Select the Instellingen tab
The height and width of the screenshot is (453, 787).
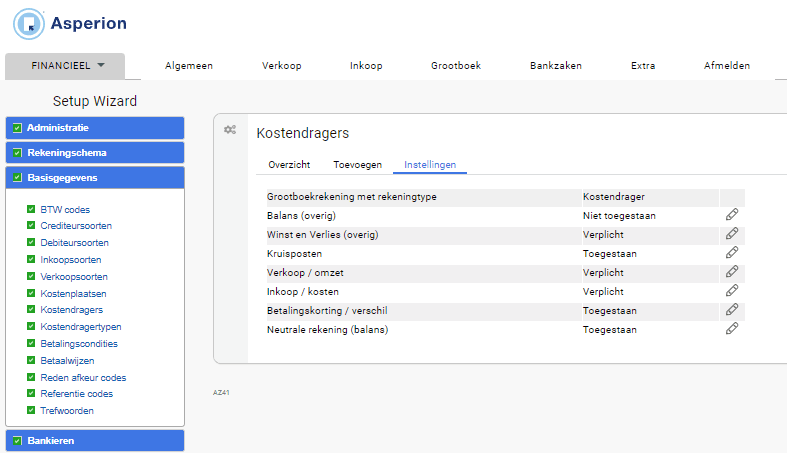pyautogui.click(x=430, y=165)
